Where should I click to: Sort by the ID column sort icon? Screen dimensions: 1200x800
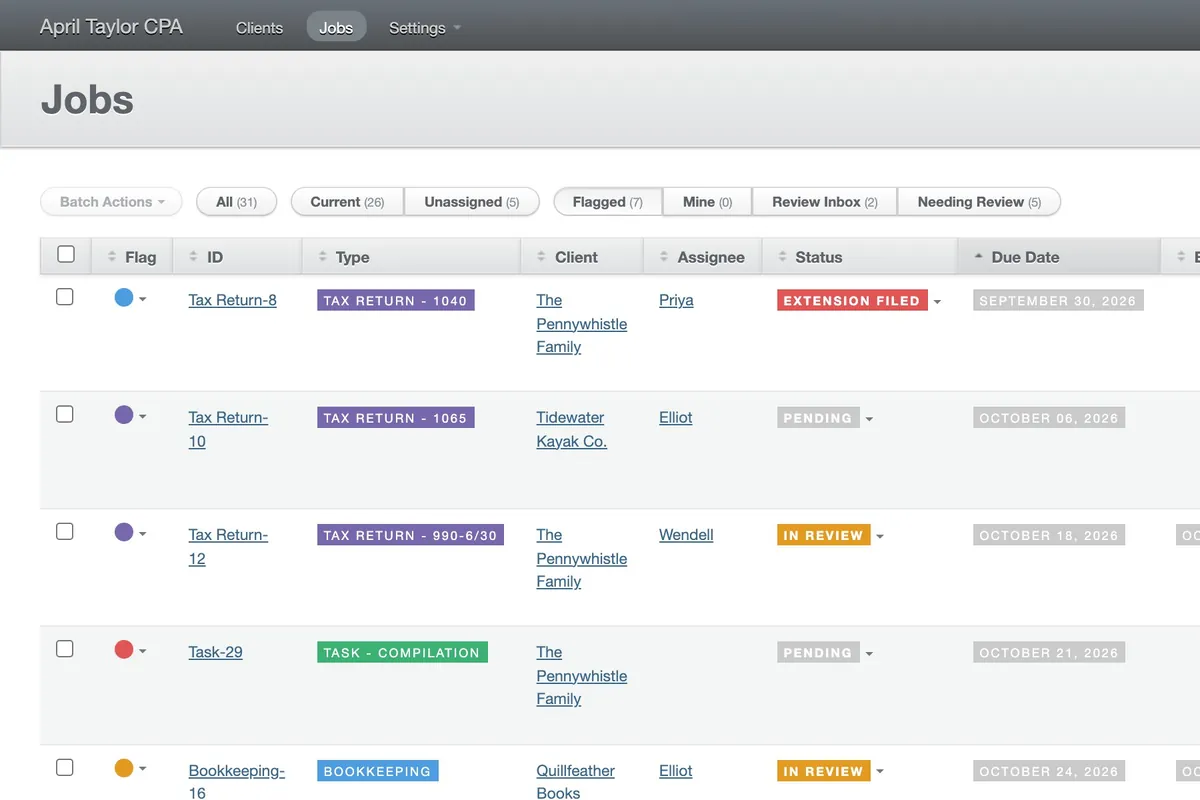click(x=193, y=257)
